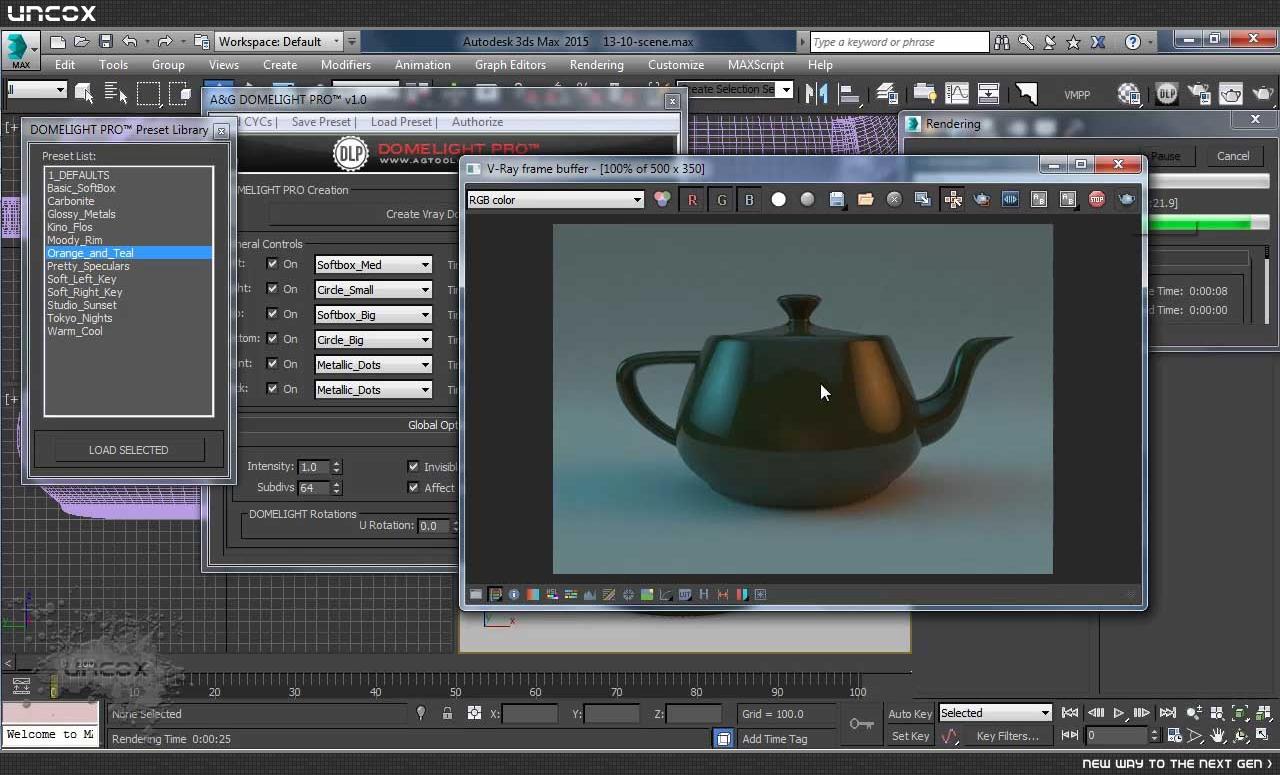Open the Softbox_Med texture dropdown

click(x=373, y=265)
